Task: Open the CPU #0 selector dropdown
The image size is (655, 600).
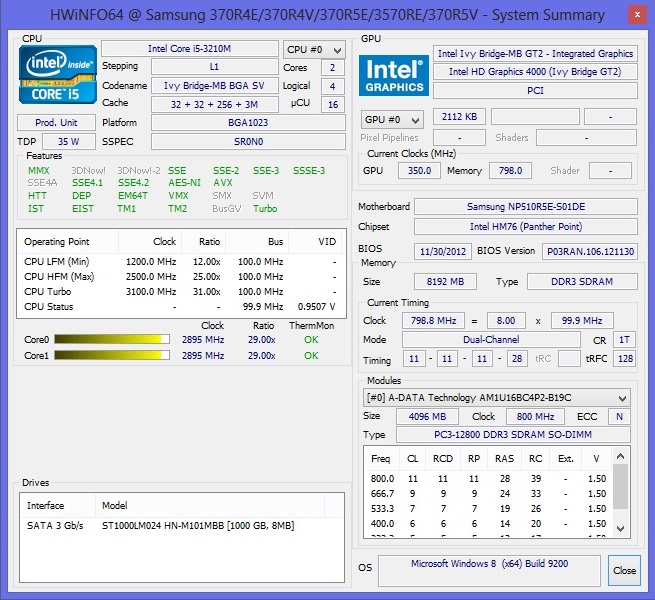Action: (314, 50)
